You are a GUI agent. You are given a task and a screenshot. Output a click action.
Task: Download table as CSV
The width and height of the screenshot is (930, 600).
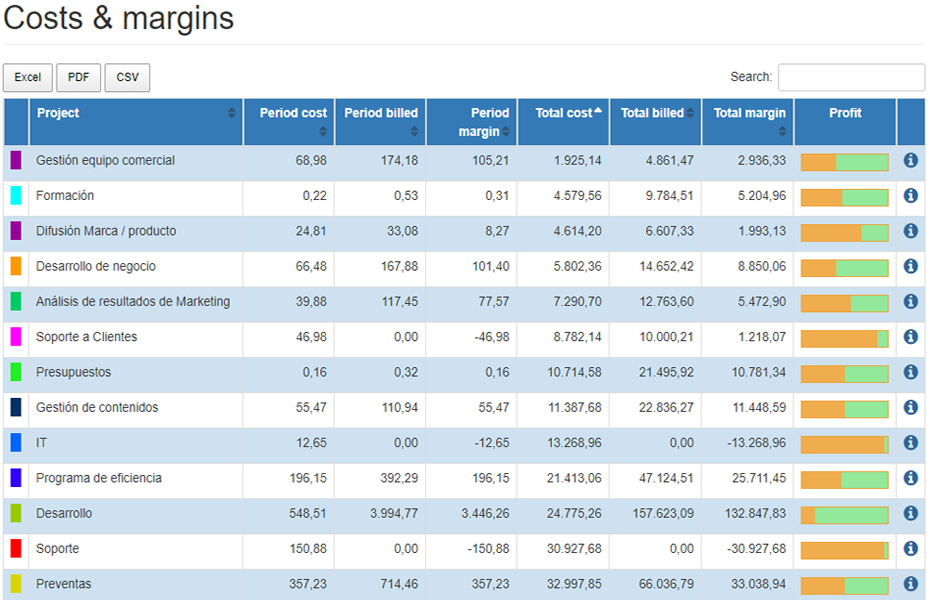[x=127, y=78]
